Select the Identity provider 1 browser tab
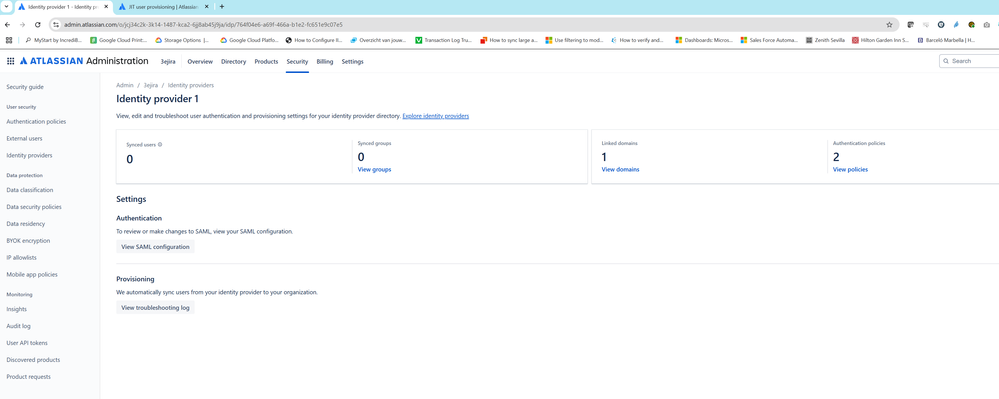 click(64, 6)
